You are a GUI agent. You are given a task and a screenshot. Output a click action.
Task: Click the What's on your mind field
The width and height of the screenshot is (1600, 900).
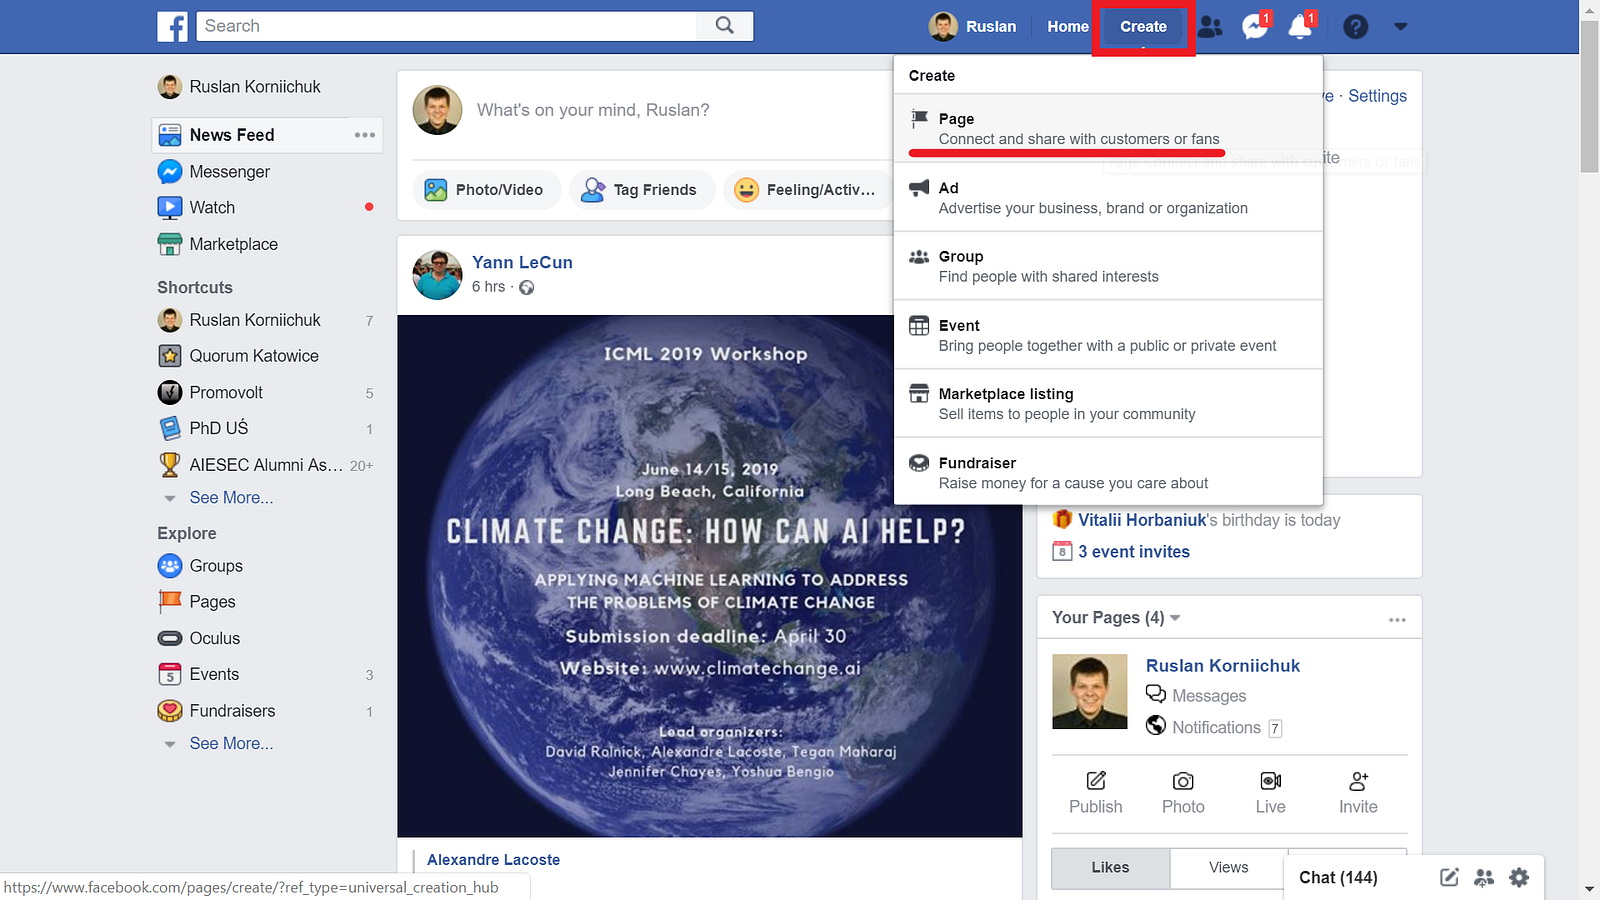coord(593,110)
